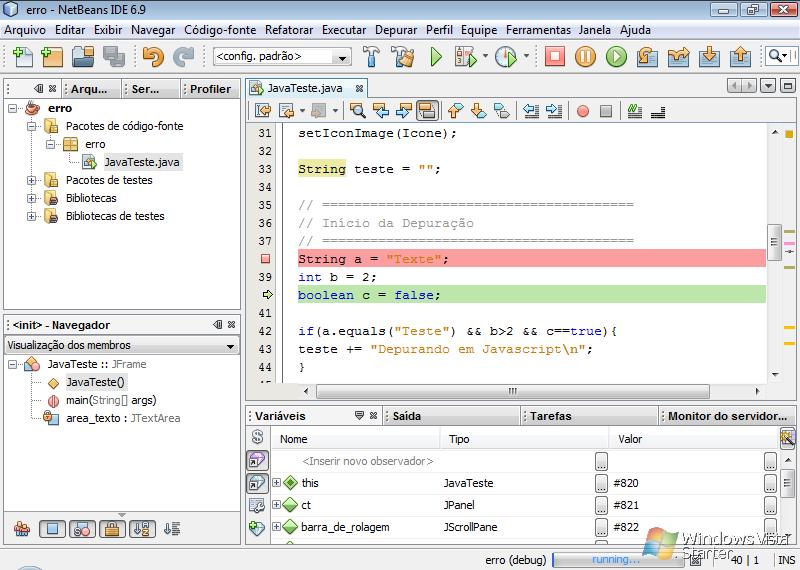
Task: Click the Debug Project icon
Action: (466, 56)
